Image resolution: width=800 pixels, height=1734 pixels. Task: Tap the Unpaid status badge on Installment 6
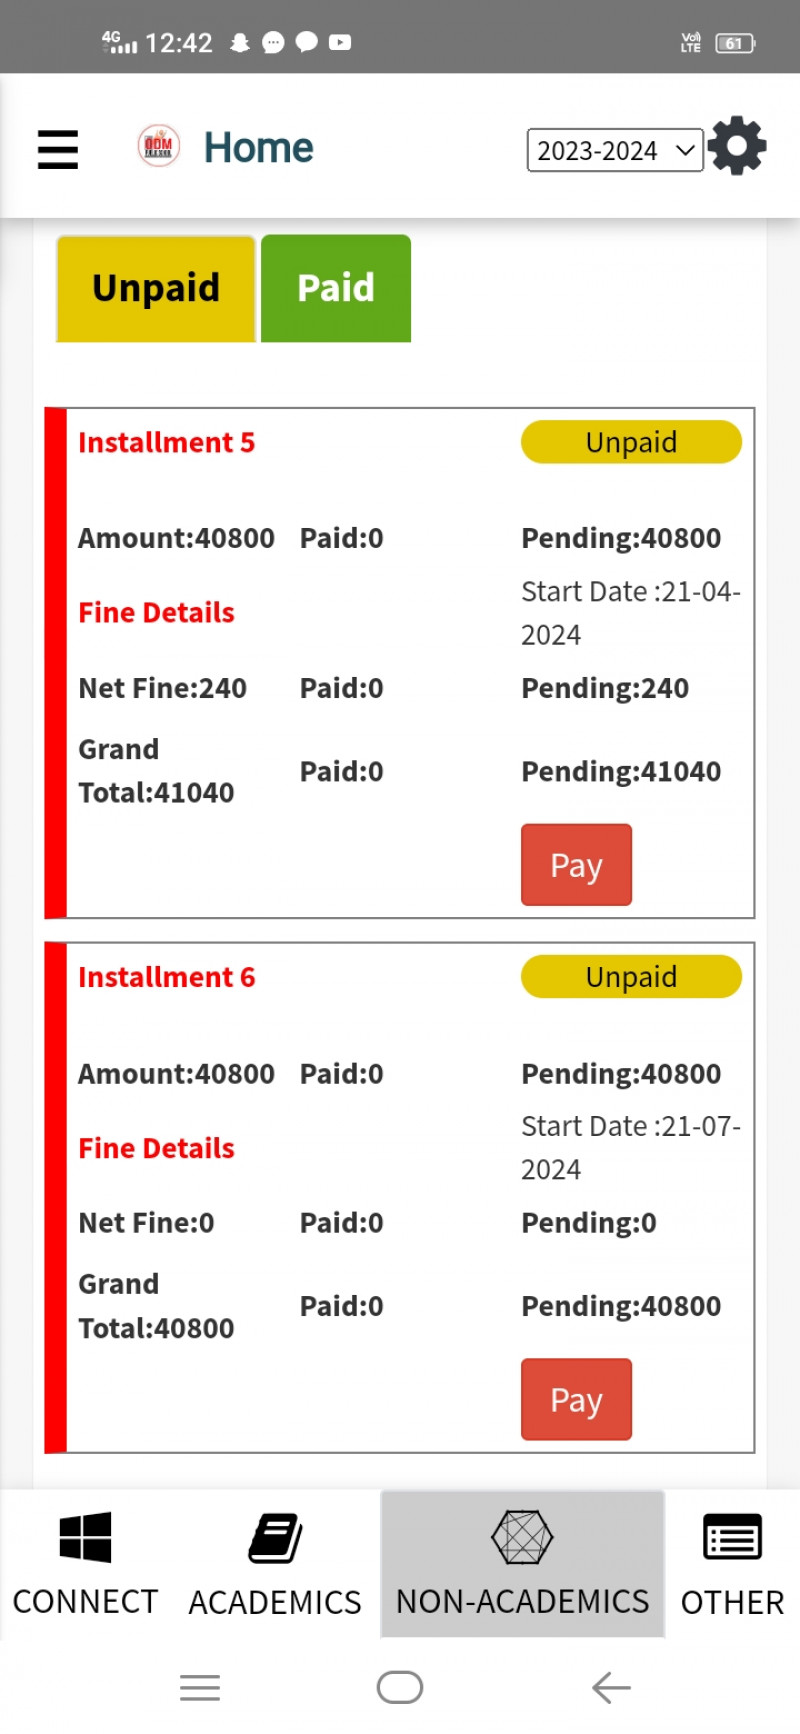(631, 977)
